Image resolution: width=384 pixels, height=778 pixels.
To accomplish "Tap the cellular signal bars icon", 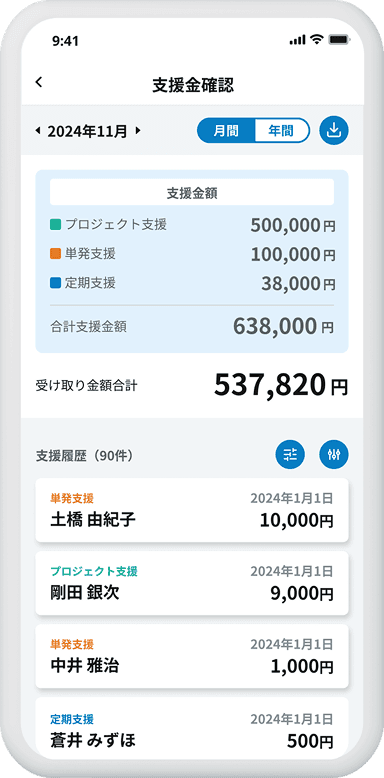I will [x=297, y=41].
